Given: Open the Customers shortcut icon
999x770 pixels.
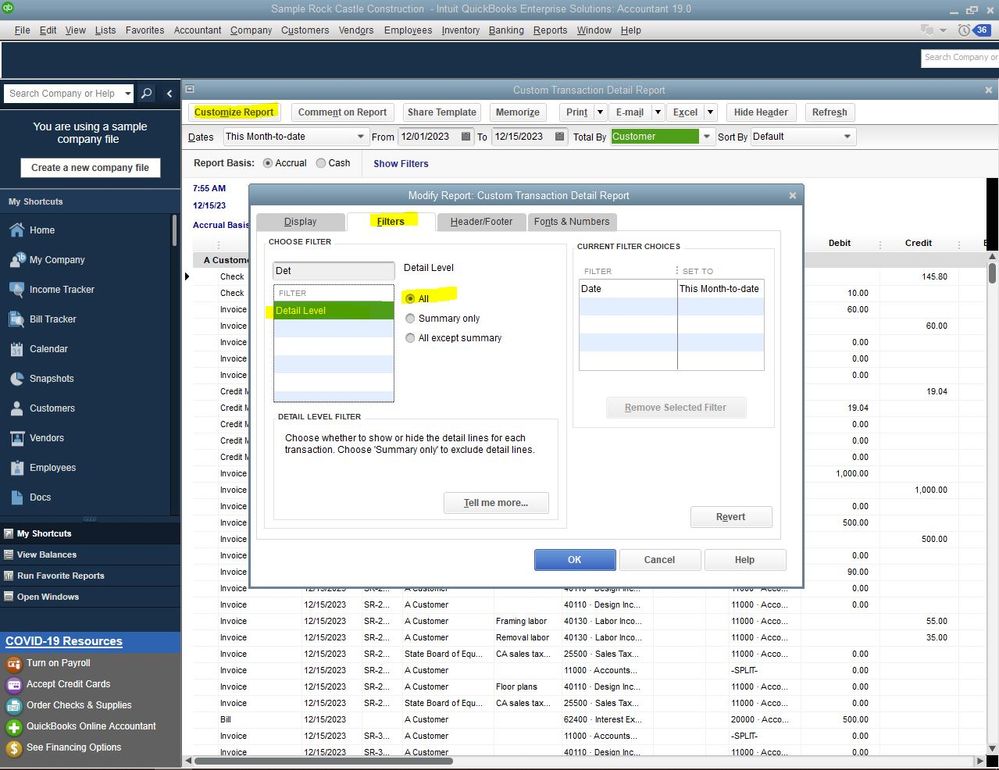Looking at the screenshot, I should (17, 408).
